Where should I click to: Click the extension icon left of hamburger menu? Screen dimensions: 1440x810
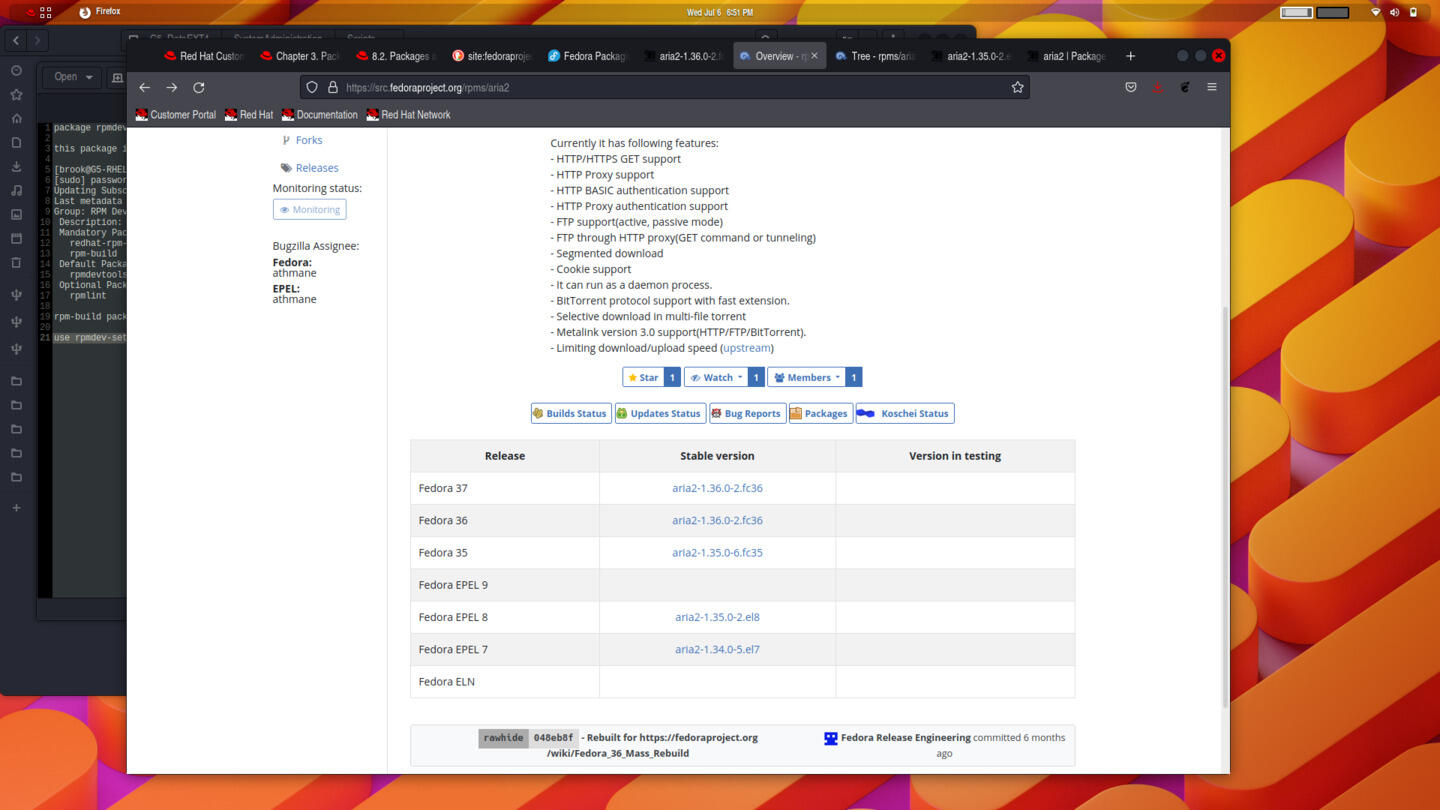(x=1185, y=87)
